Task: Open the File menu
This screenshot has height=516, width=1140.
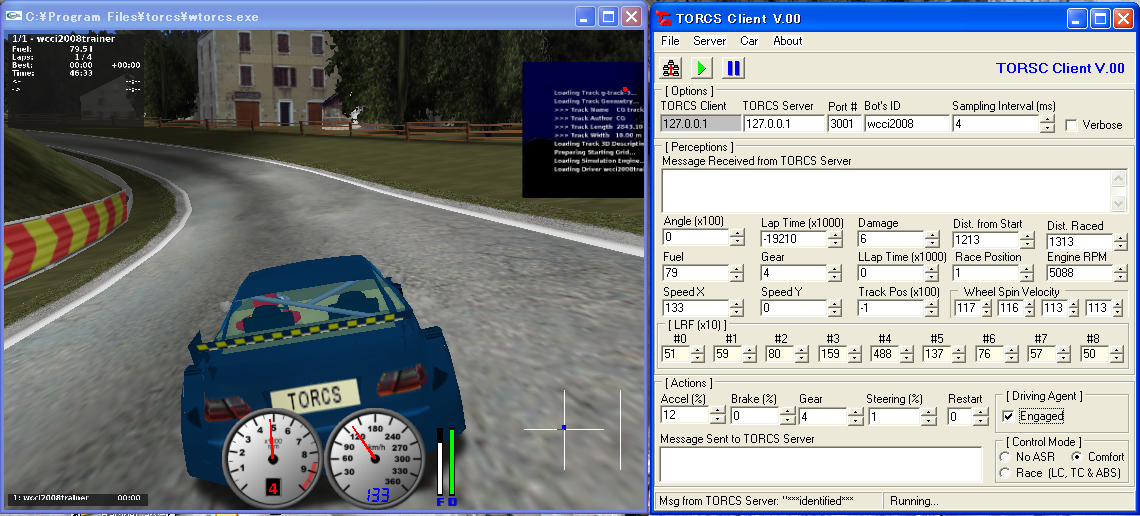Action: pyautogui.click(x=670, y=41)
